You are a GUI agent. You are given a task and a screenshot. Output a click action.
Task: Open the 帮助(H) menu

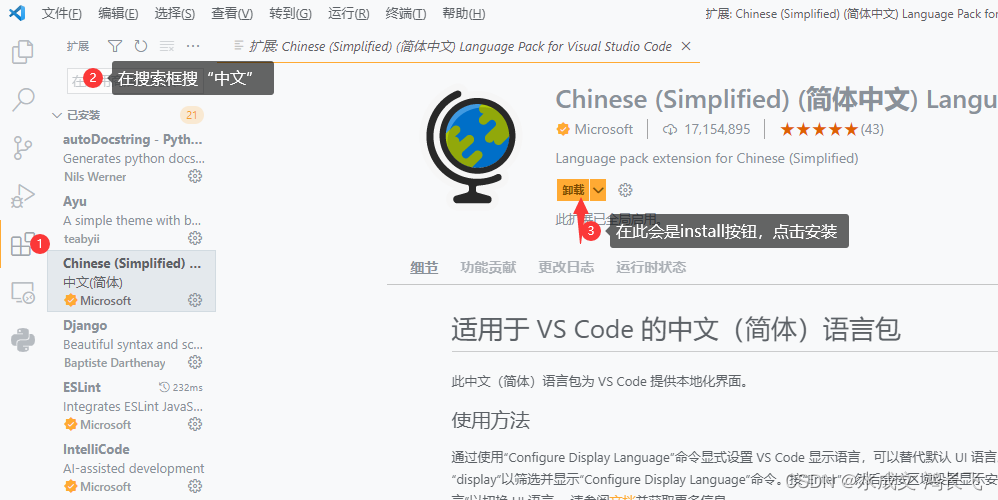(x=463, y=13)
